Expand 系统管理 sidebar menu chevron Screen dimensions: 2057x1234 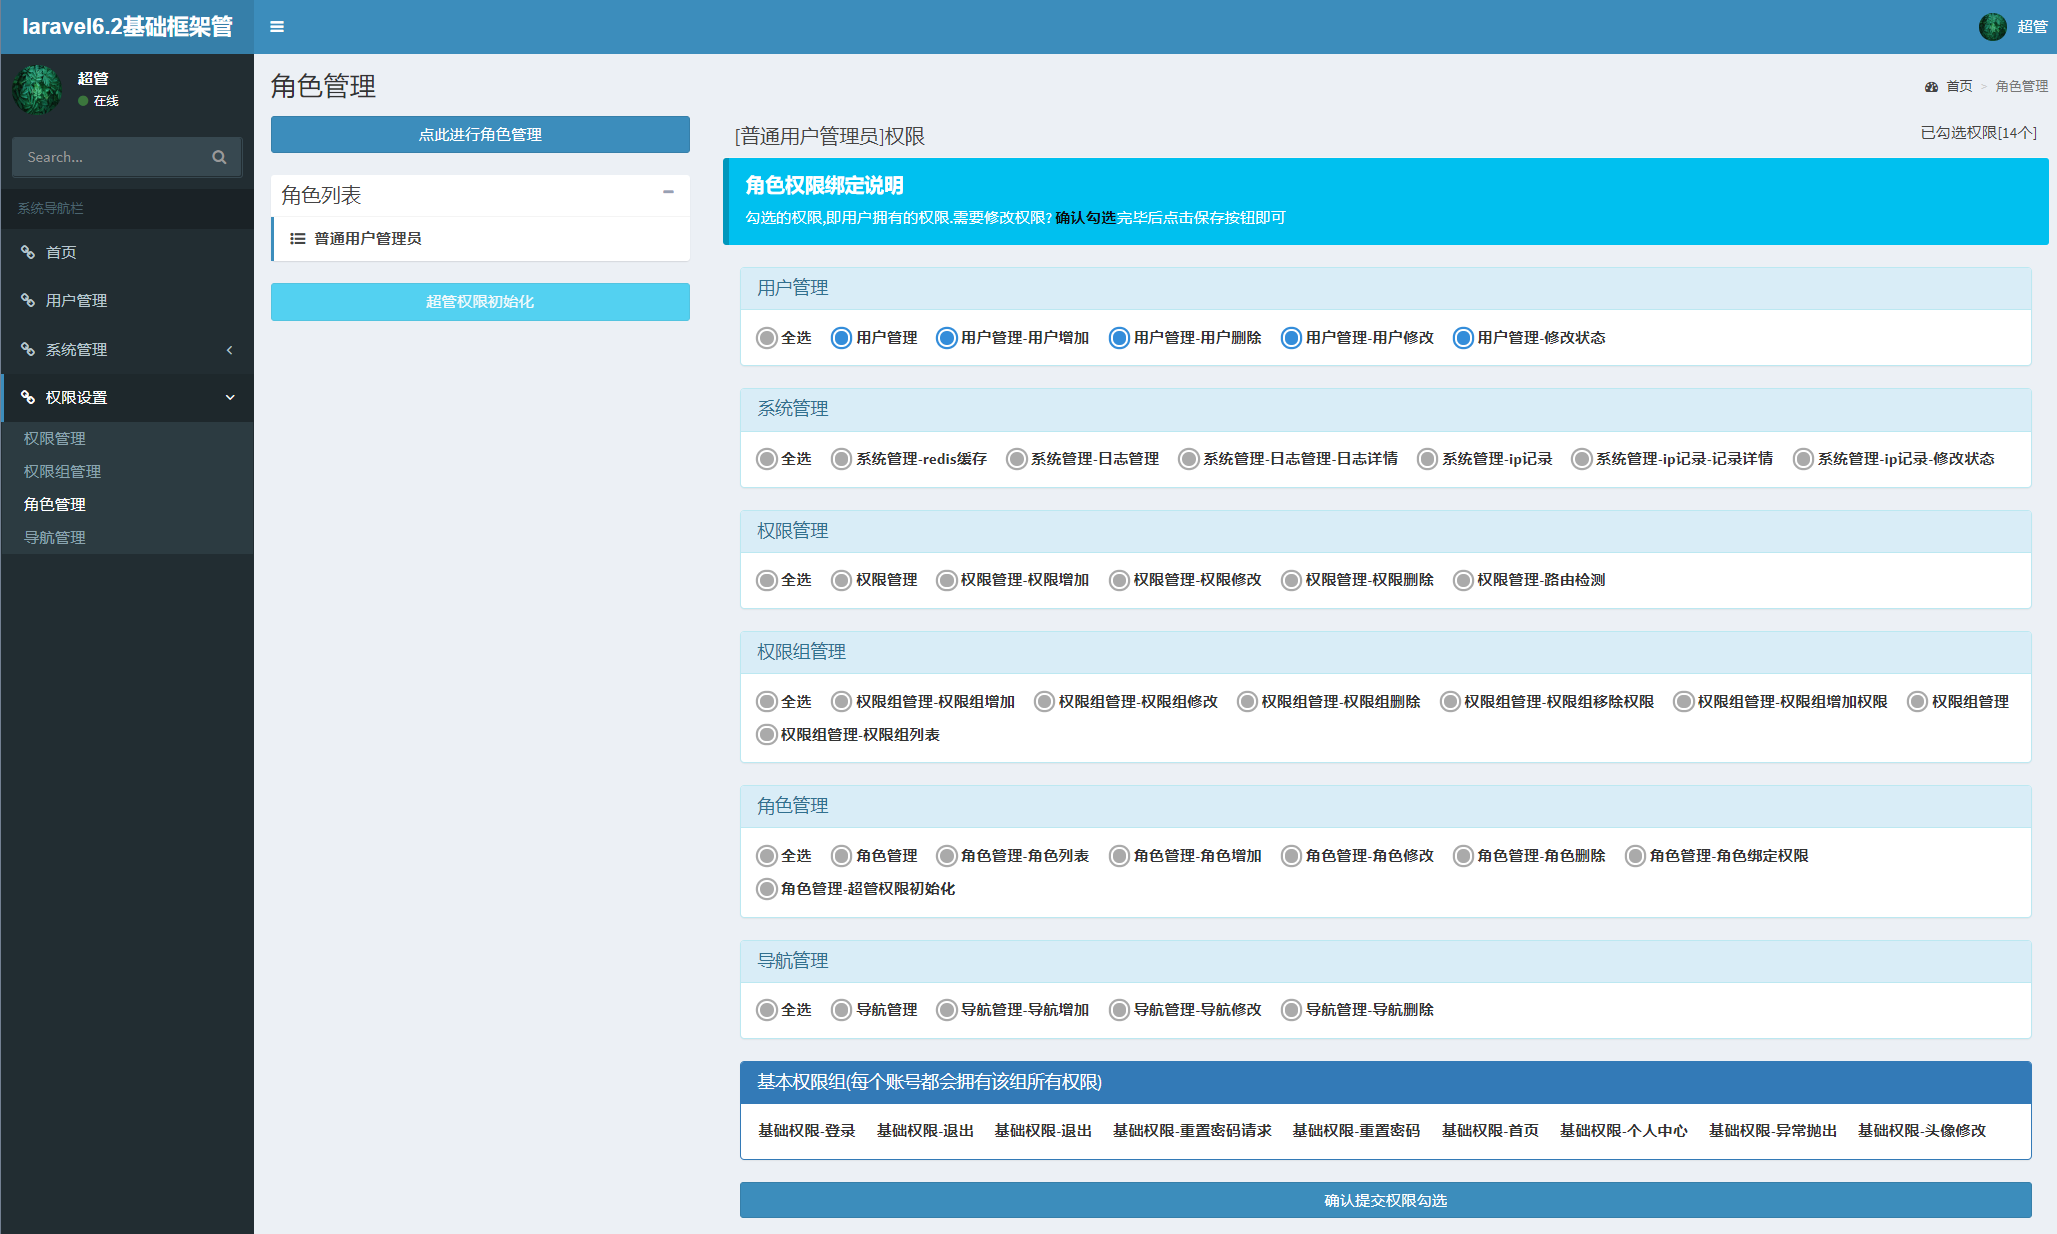tap(229, 350)
